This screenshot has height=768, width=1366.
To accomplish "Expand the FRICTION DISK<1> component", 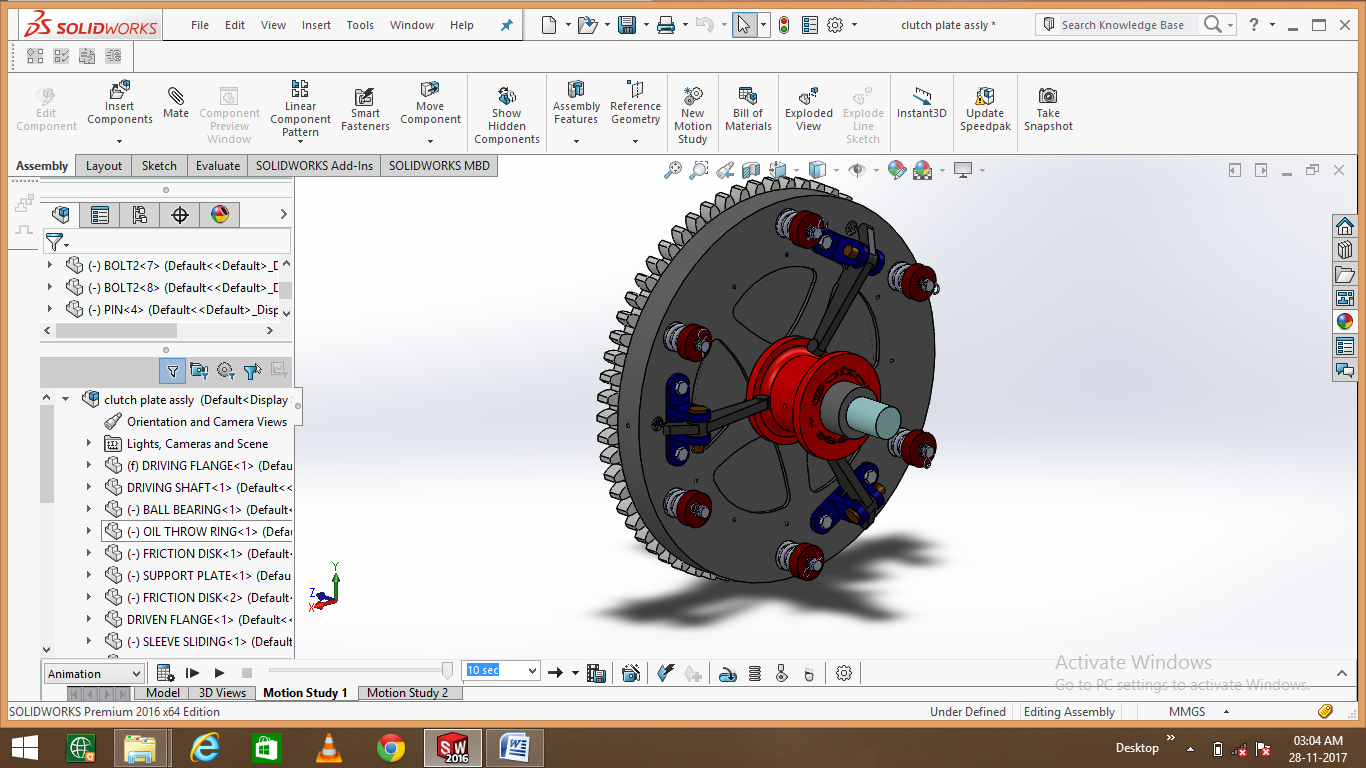I will point(89,553).
